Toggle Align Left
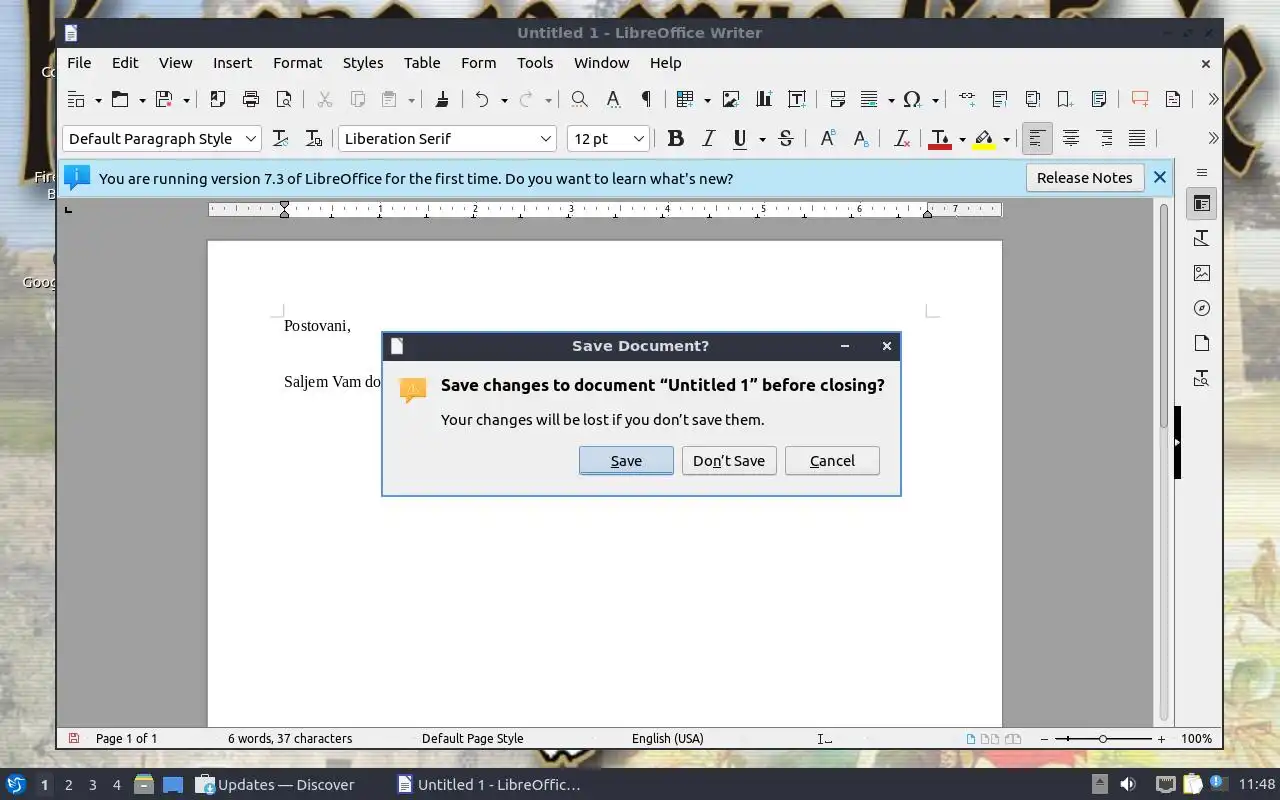Image resolution: width=1280 pixels, height=800 pixels. click(1037, 139)
